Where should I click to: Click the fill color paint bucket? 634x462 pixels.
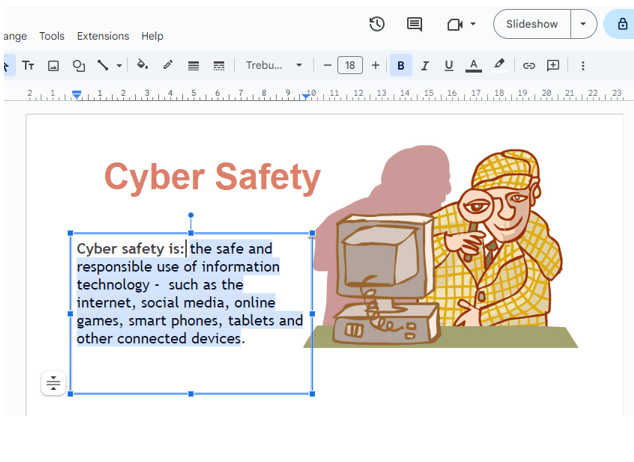(x=142, y=66)
